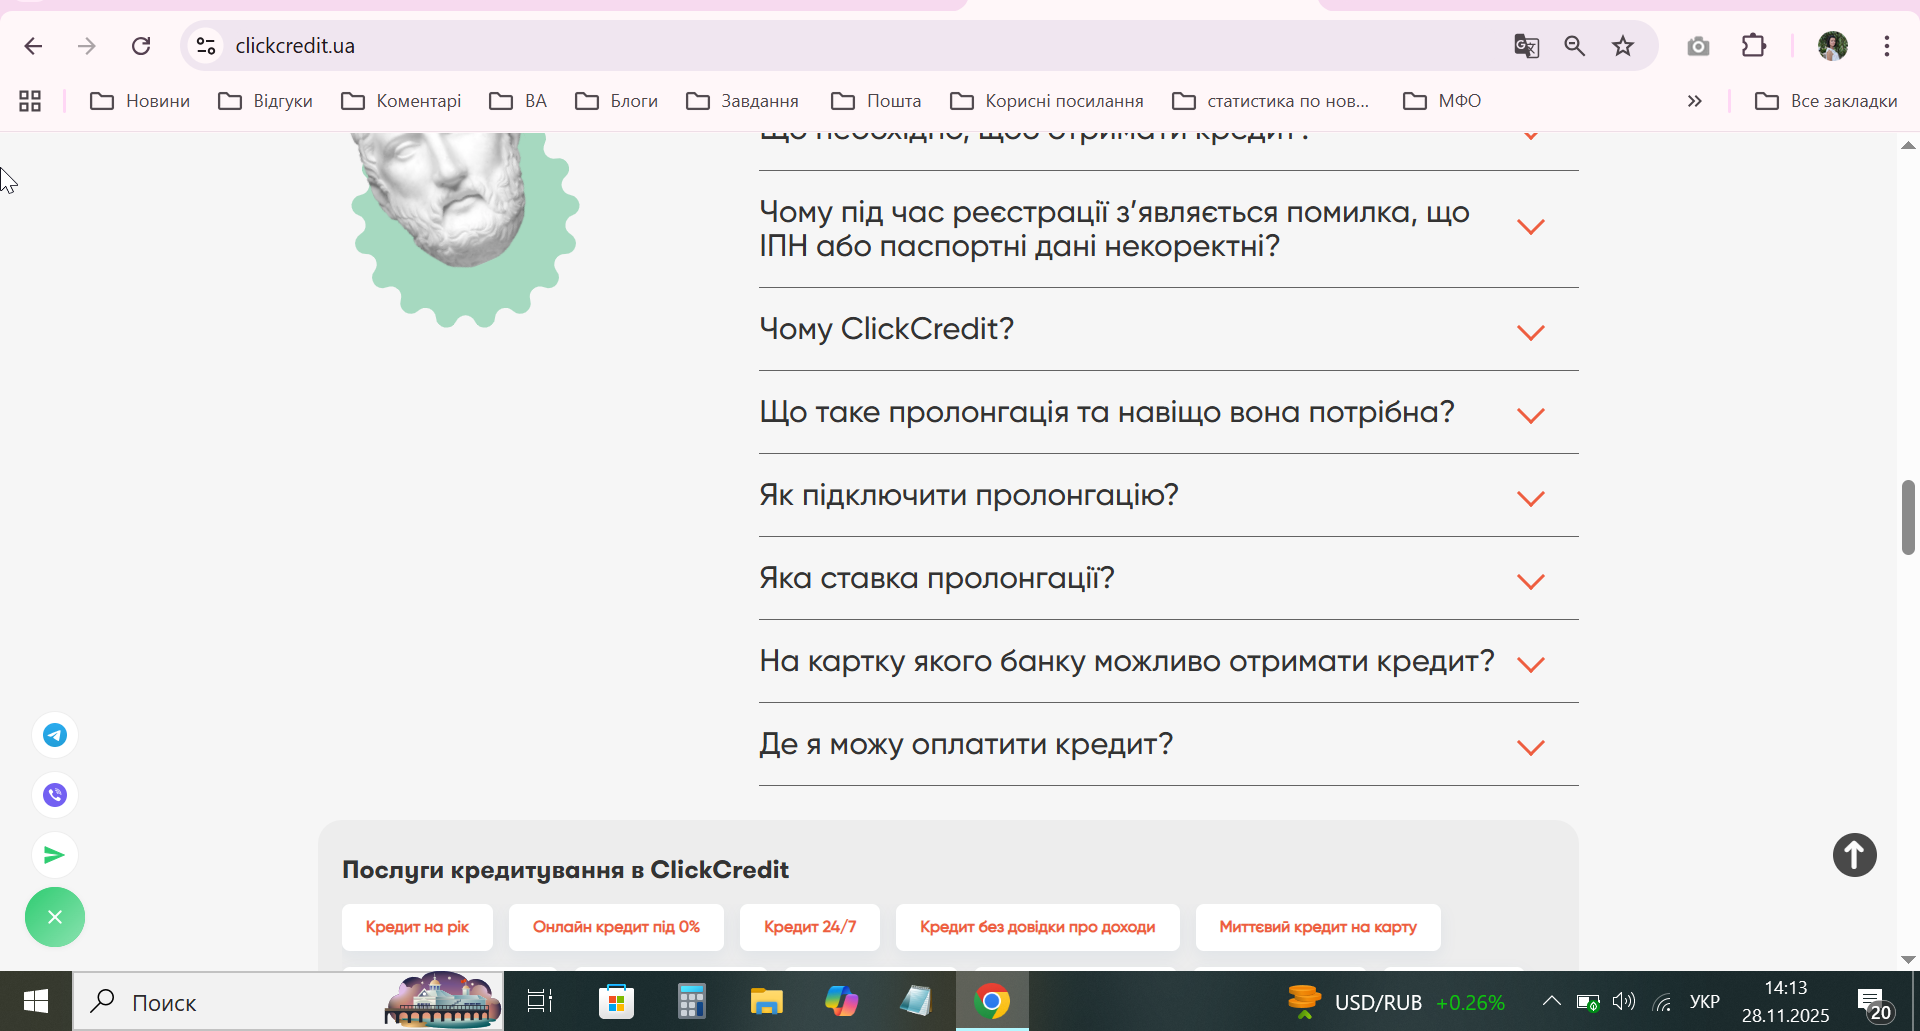Open the Відгуки bookmarks folder

pyautogui.click(x=266, y=101)
